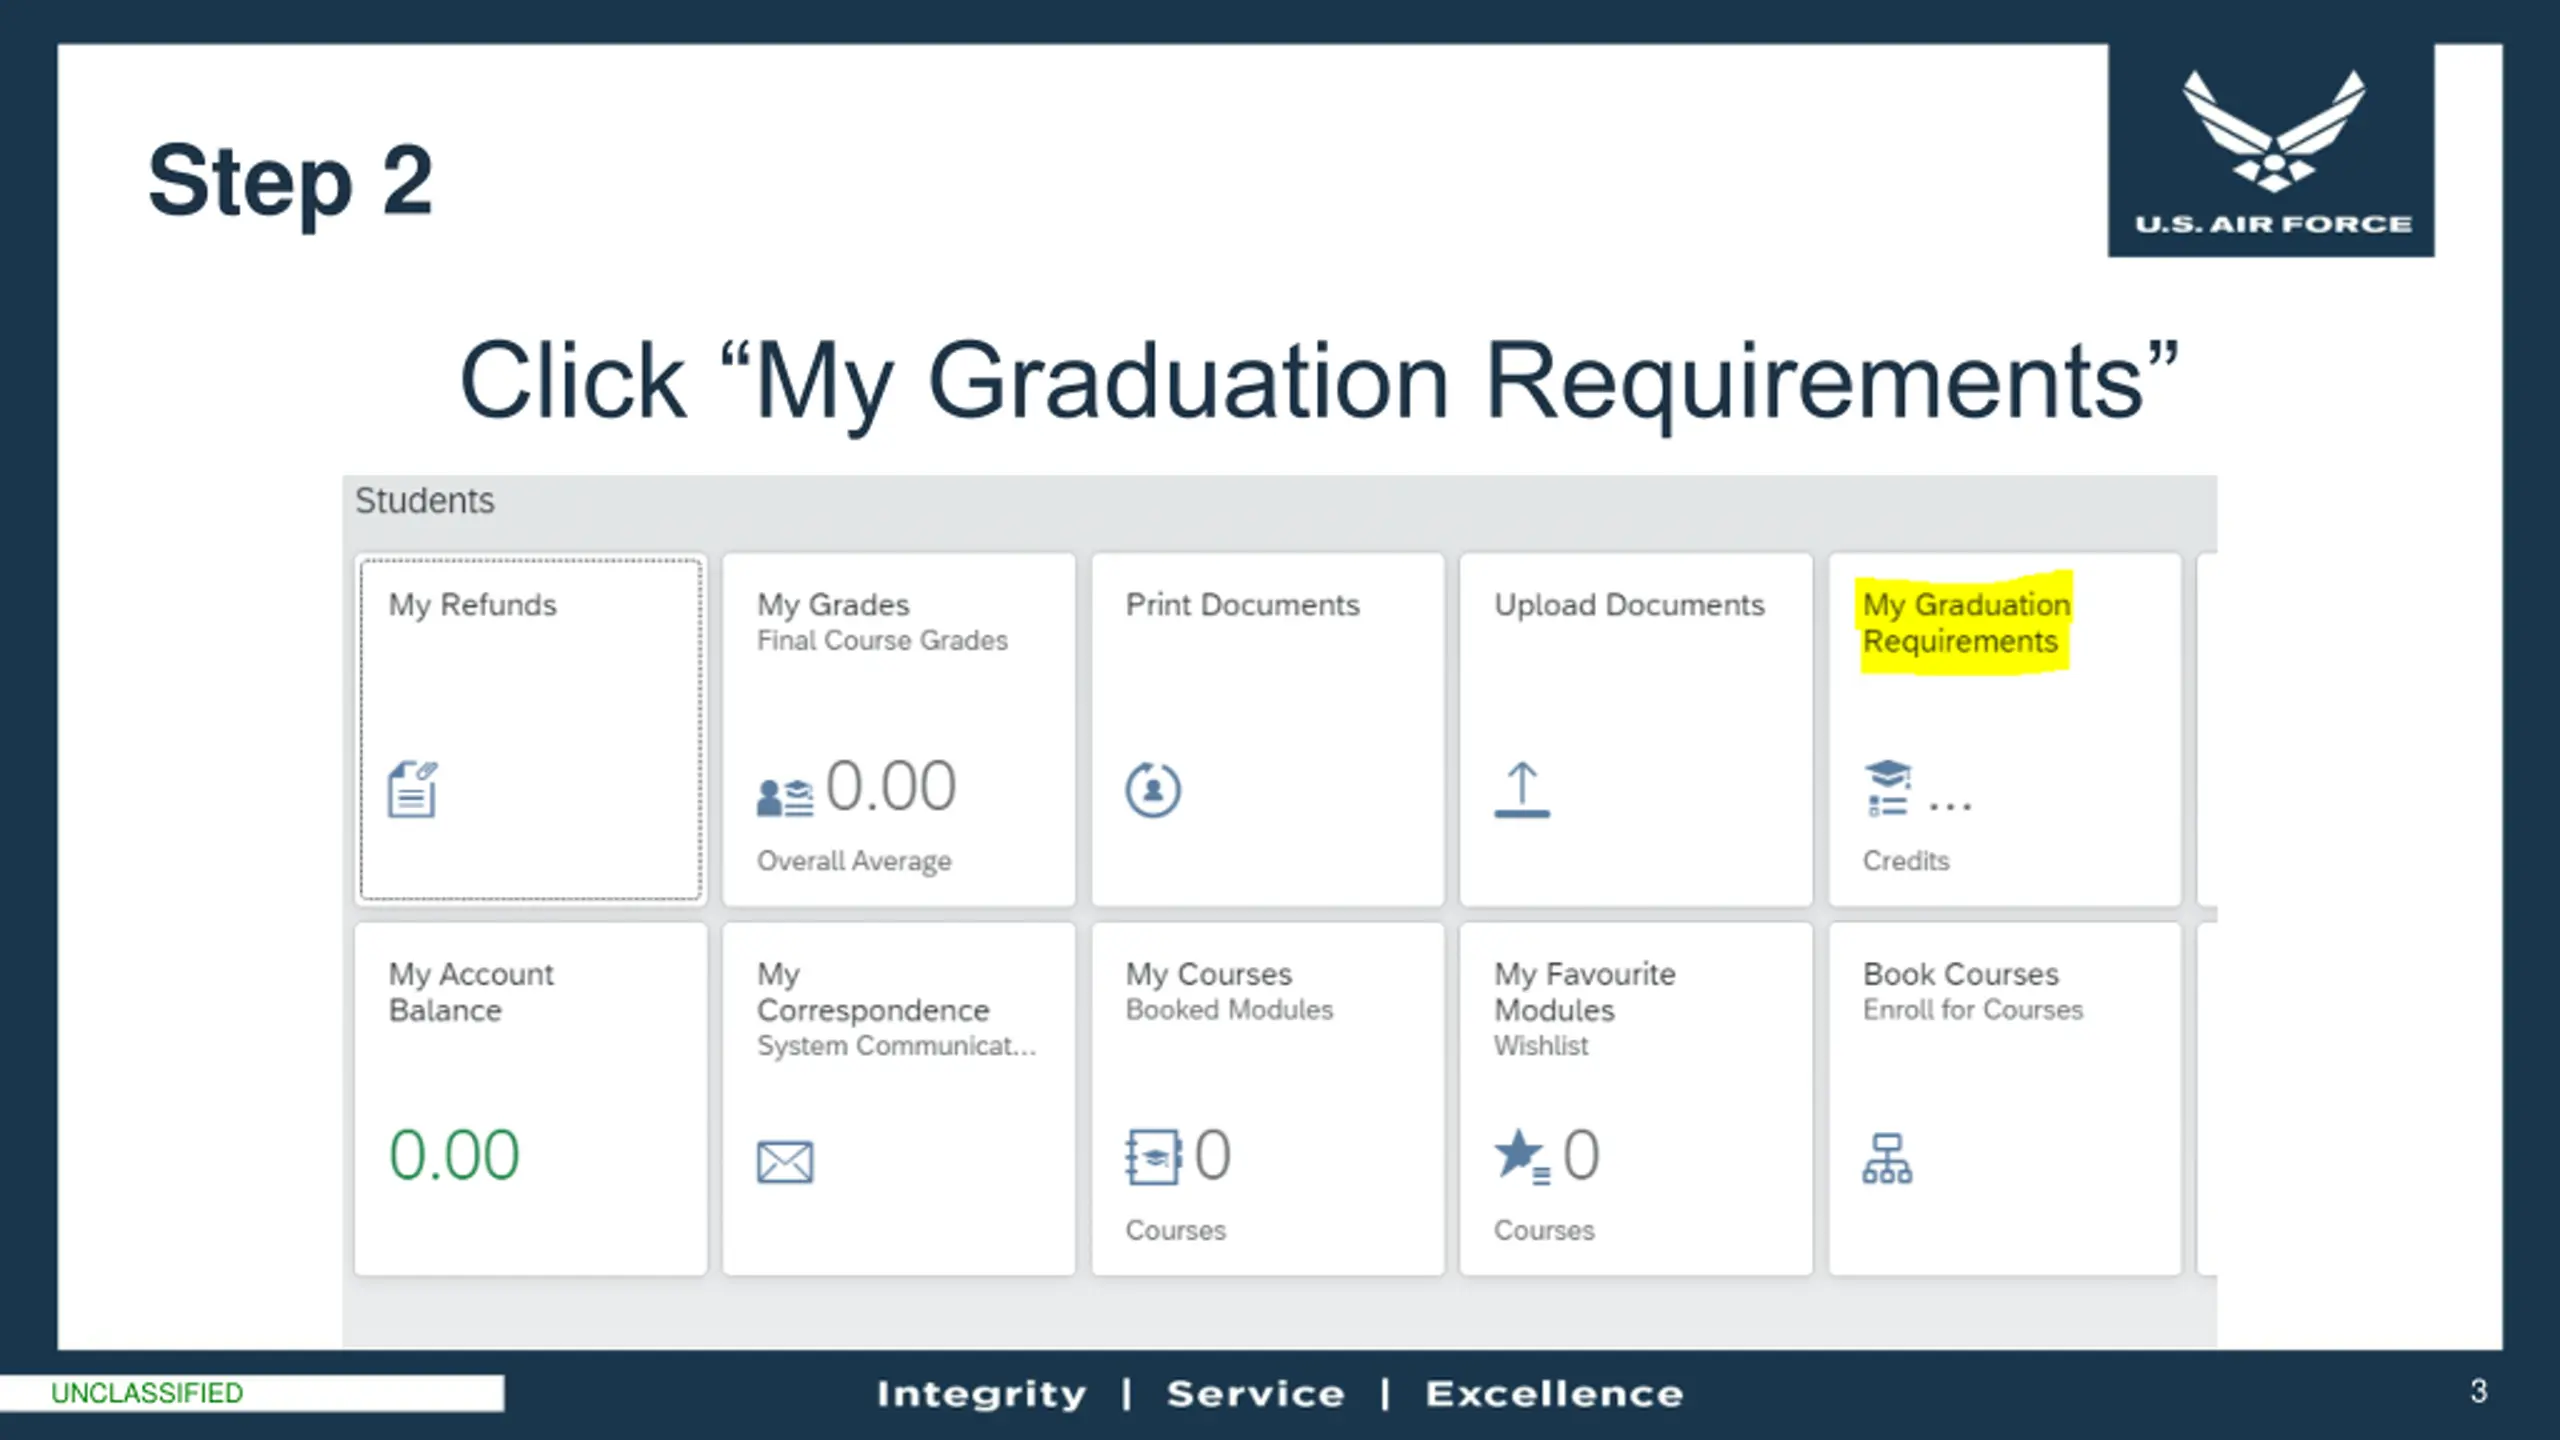Click the My Refunds document icon
This screenshot has width=2560, height=1440.
pyautogui.click(x=412, y=789)
